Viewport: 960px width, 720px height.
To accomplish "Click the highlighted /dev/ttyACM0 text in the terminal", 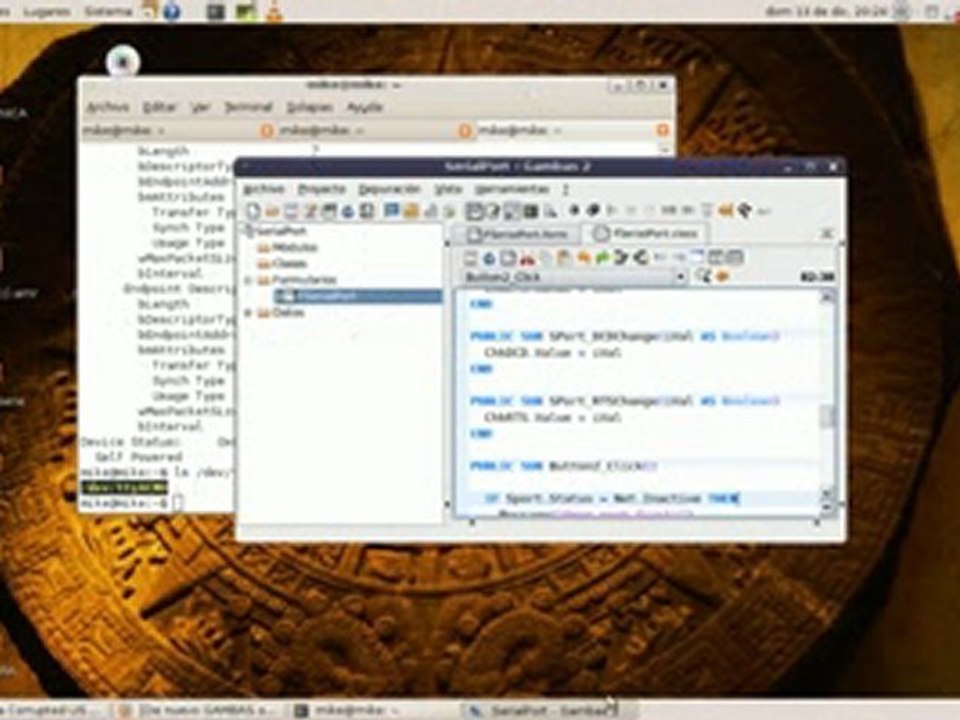I will pos(125,487).
